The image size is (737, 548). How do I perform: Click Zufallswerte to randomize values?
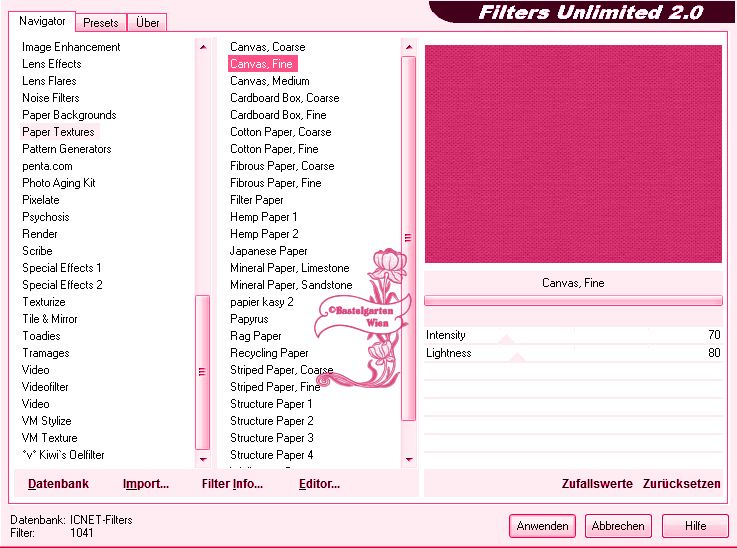pyautogui.click(x=597, y=484)
